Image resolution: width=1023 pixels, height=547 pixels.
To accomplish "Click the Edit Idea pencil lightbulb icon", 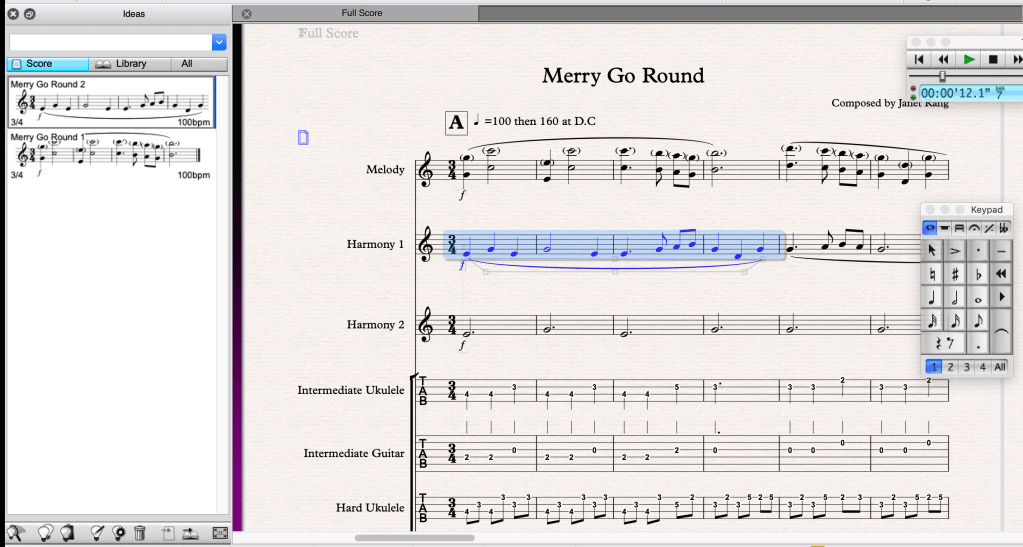I will 97,533.
